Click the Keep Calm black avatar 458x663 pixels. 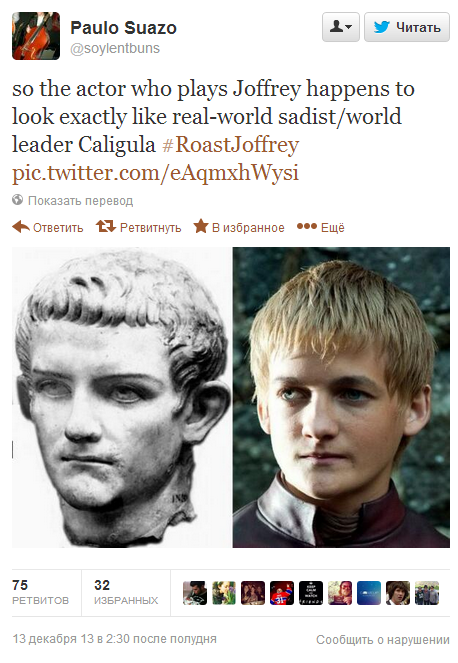311,593
